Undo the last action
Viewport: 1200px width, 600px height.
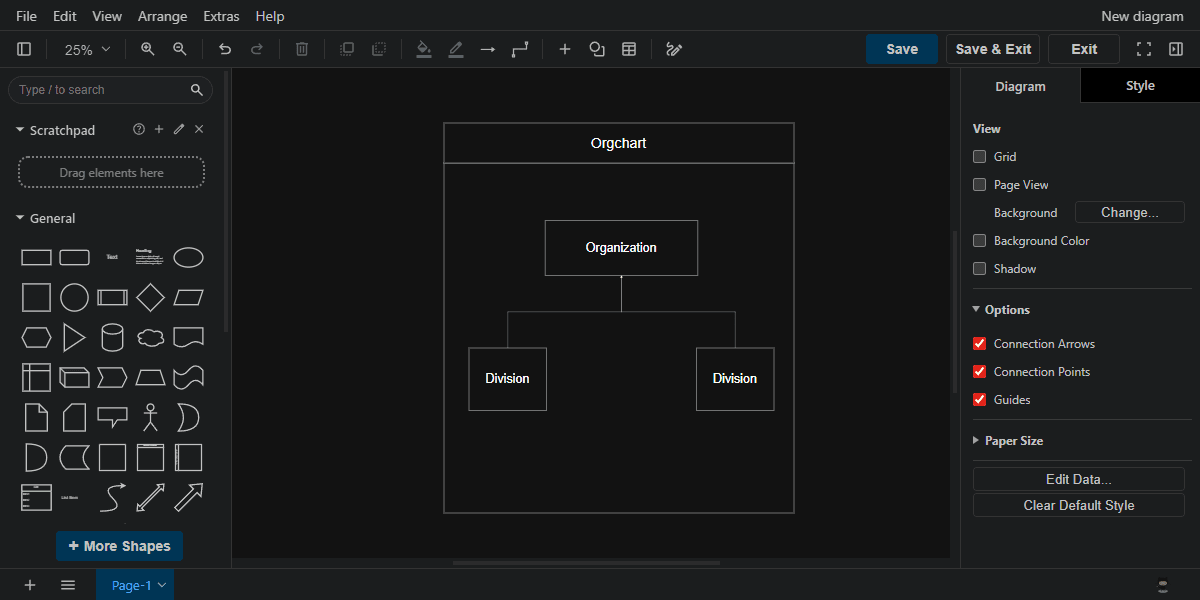[225, 49]
